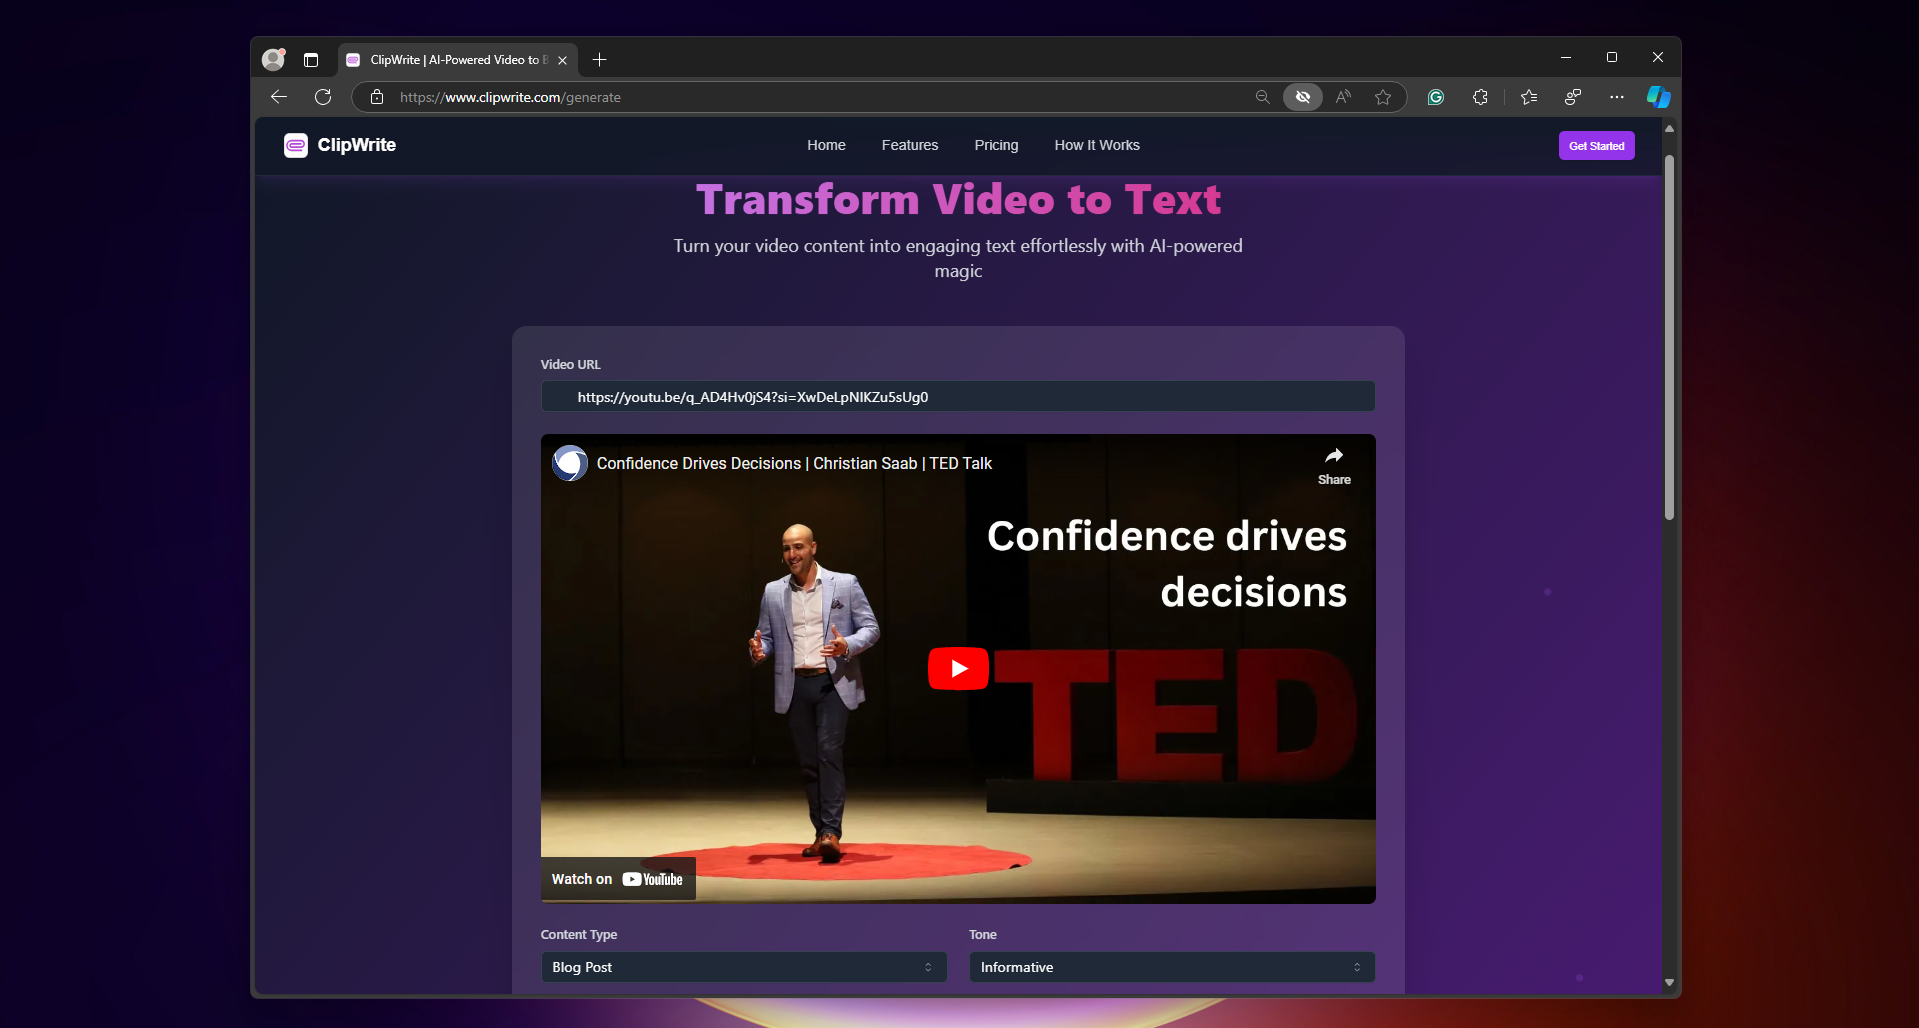Focus the Video URL input field
This screenshot has width=1919, height=1028.
click(958, 397)
